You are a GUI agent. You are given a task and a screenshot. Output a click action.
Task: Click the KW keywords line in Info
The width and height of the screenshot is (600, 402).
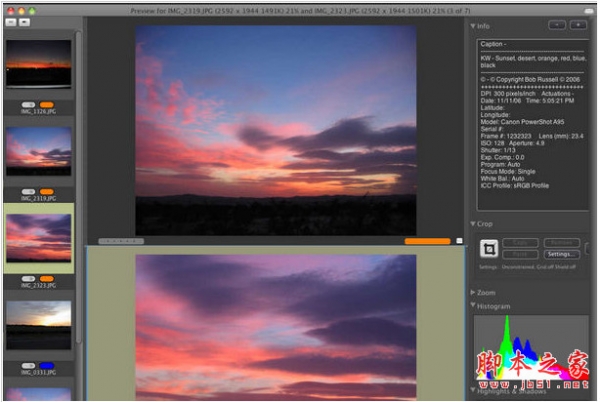pyautogui.click(x=533, y=62)
